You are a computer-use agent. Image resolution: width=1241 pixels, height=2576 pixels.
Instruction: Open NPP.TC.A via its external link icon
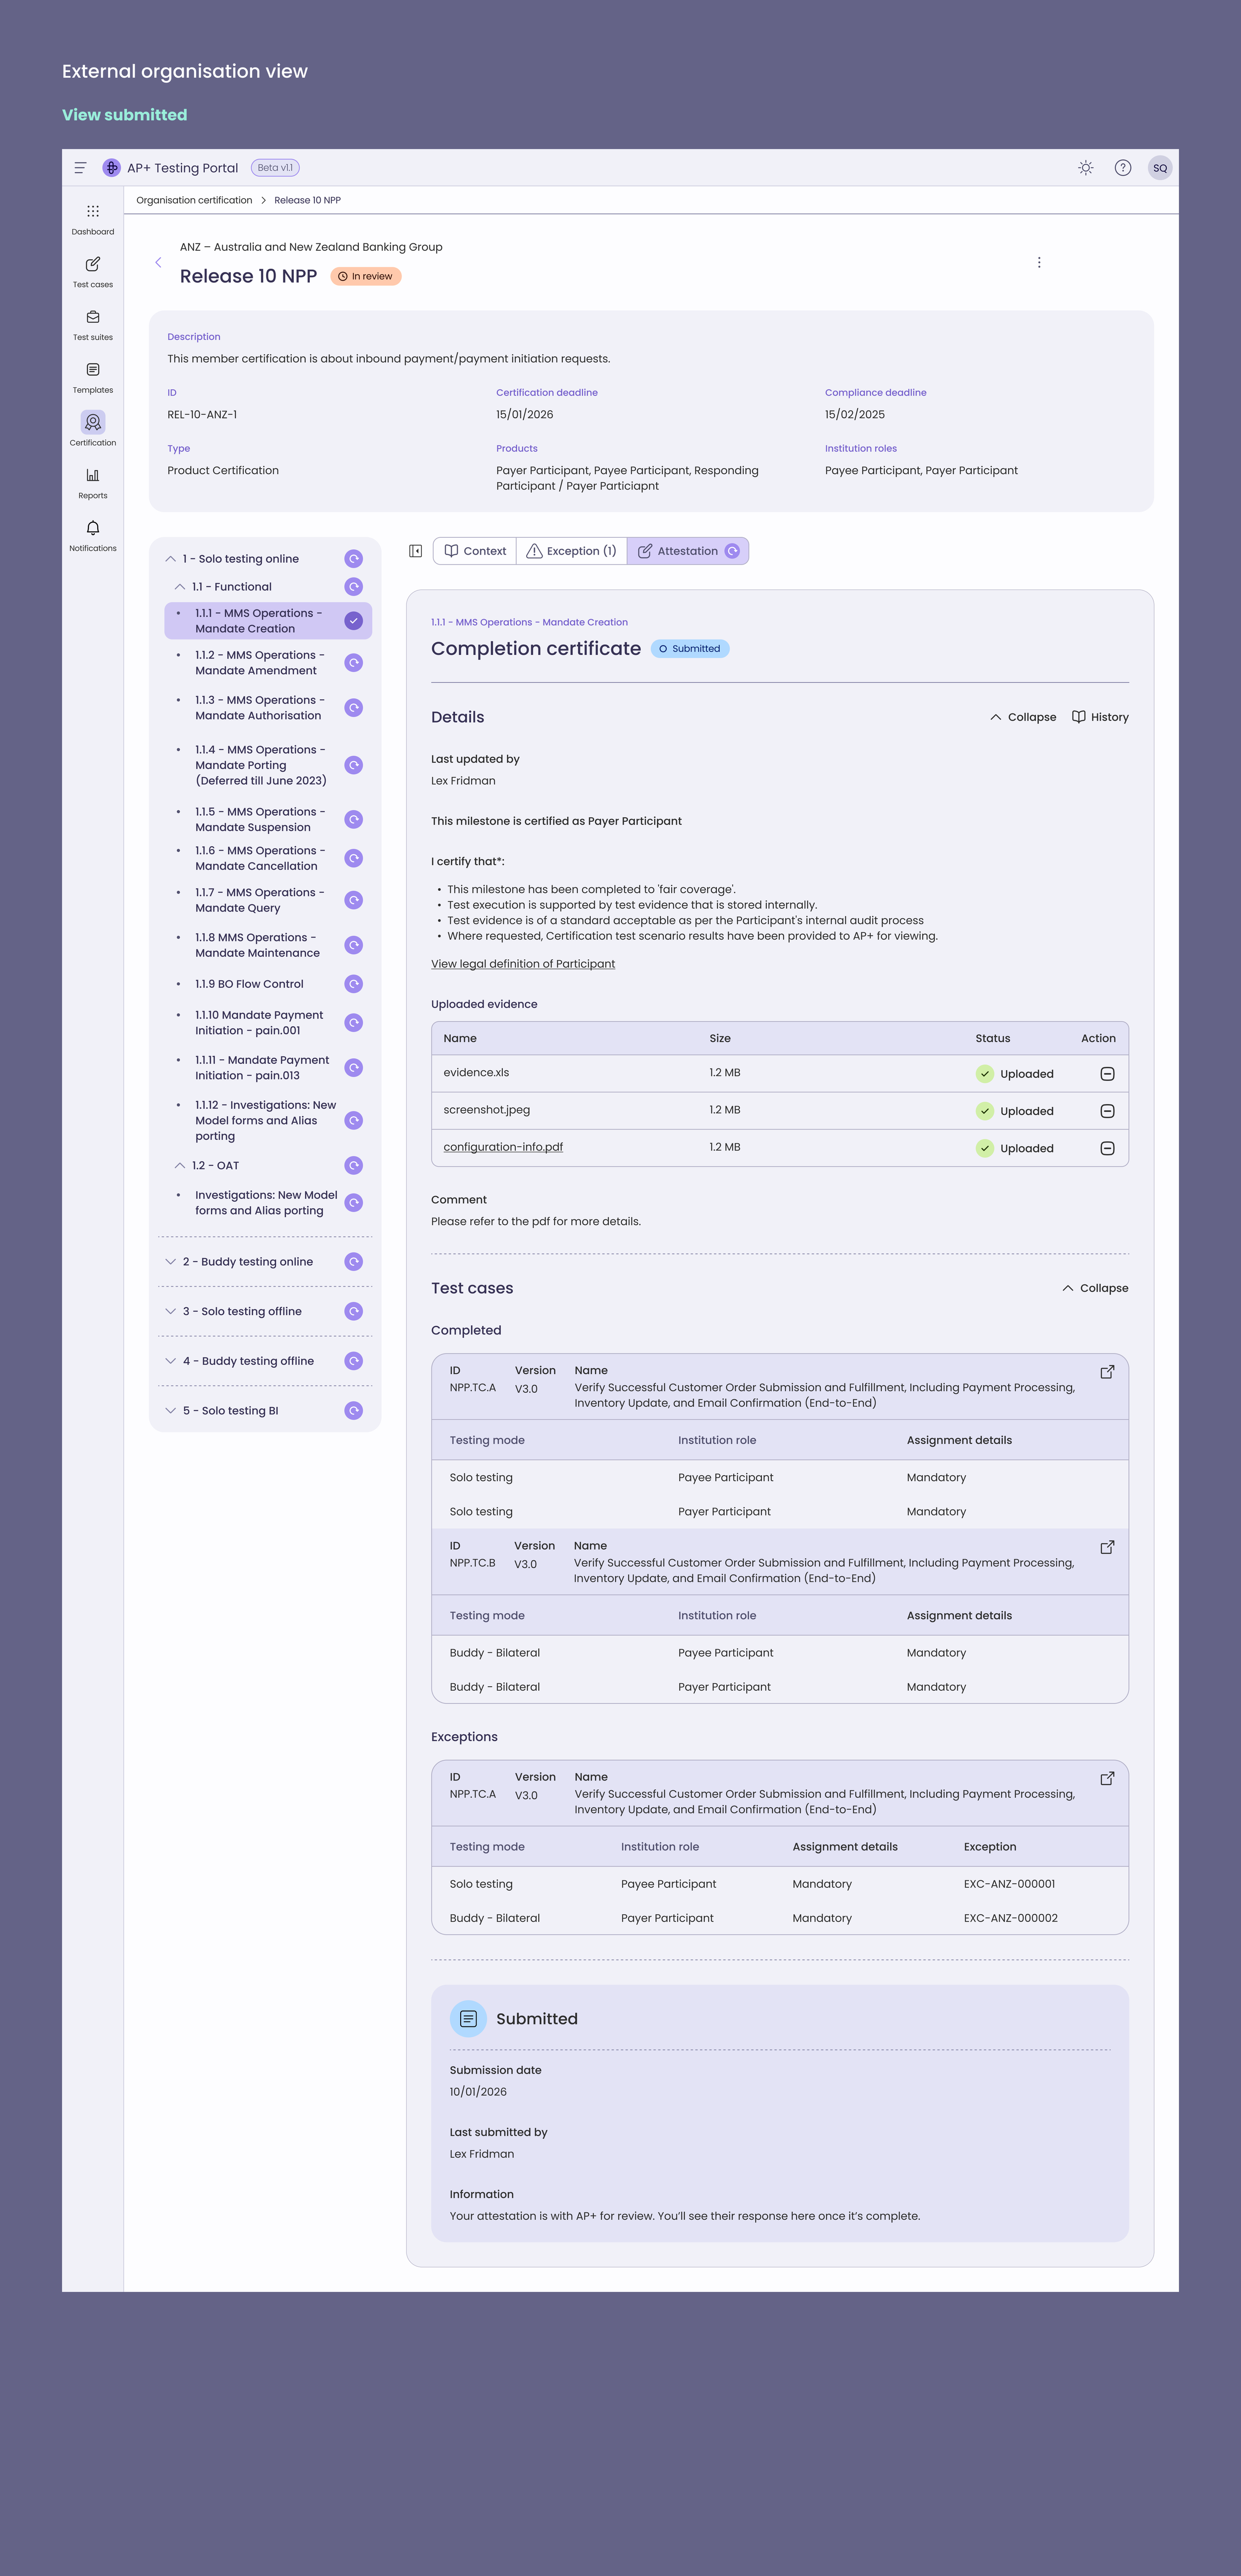click(1107, 1372)
